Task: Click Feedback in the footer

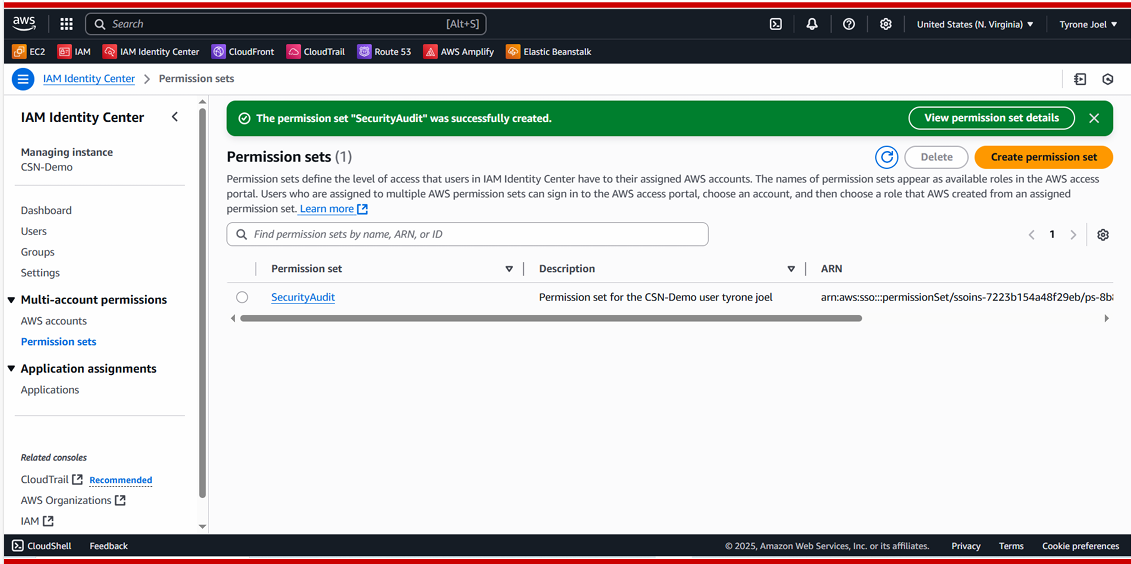Action: click(108, 546)
